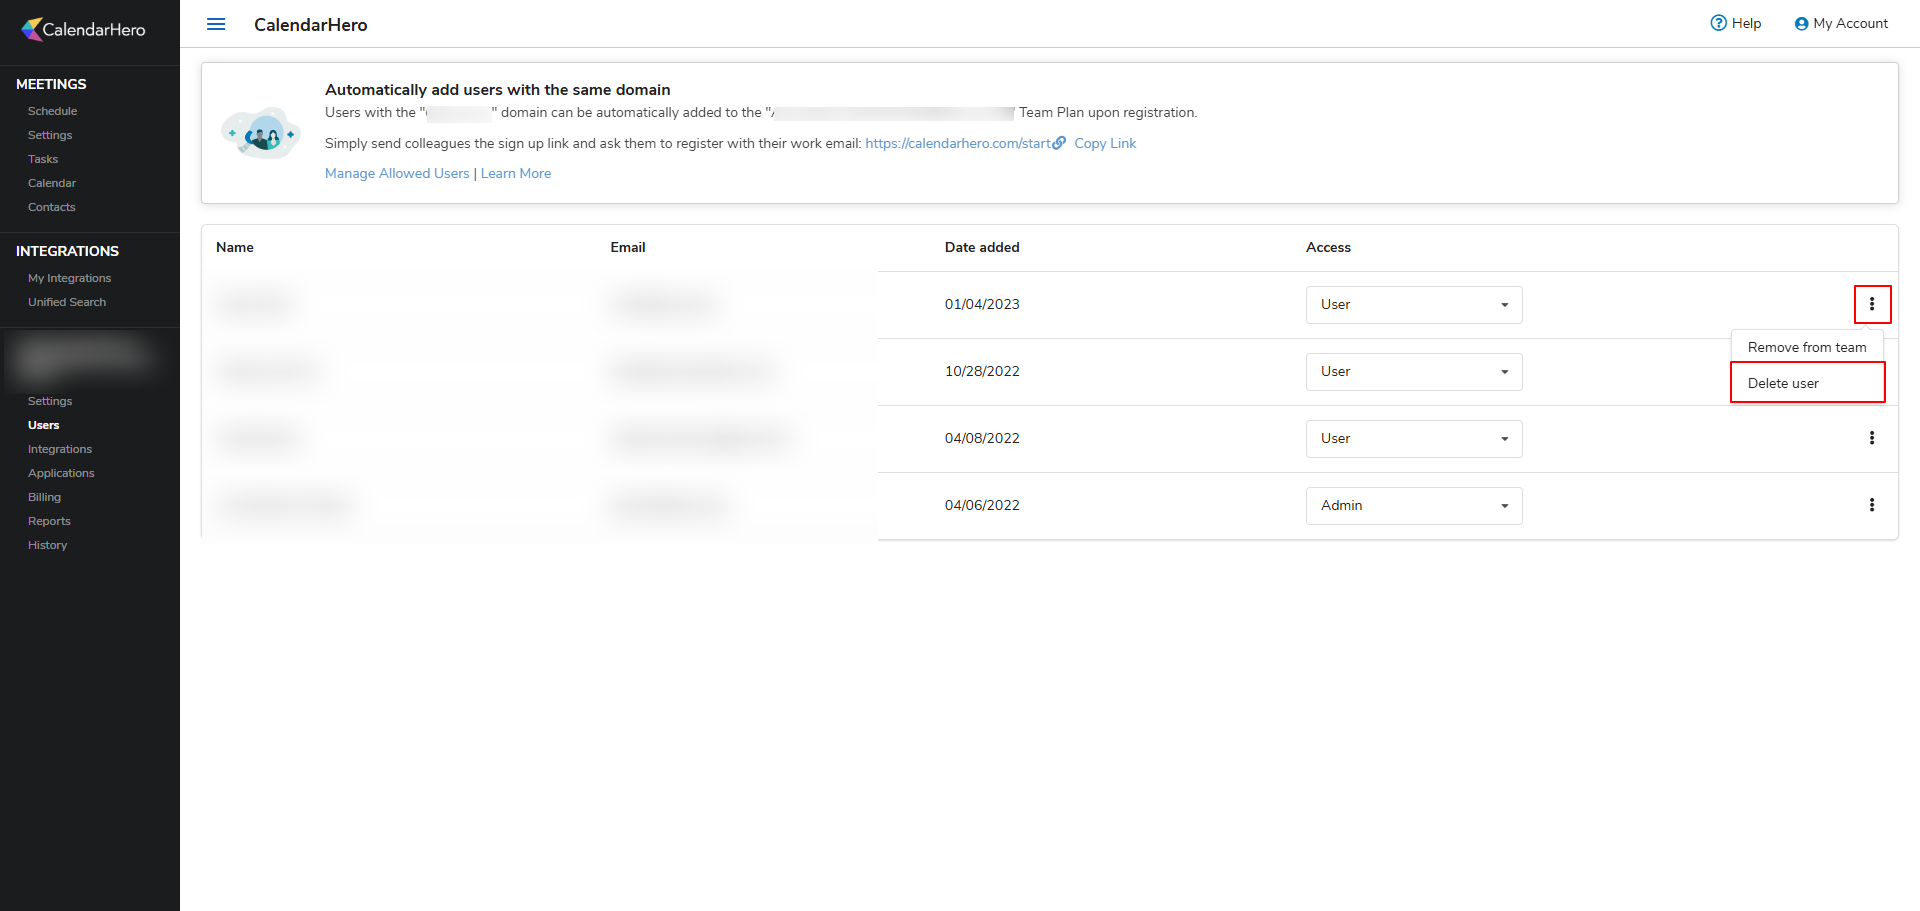Open Billing in sidebar

point(44,497)
